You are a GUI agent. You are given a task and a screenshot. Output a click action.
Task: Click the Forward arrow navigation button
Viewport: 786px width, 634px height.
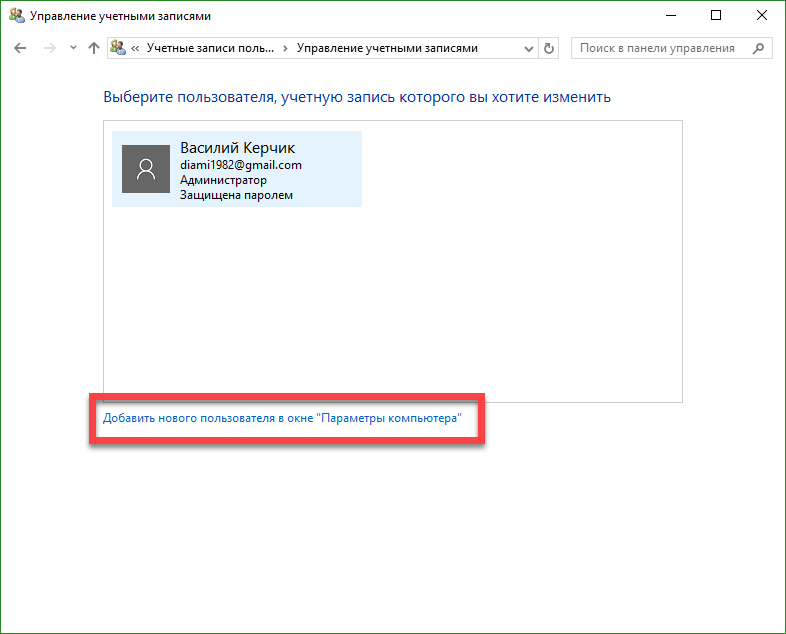(49, 48)
